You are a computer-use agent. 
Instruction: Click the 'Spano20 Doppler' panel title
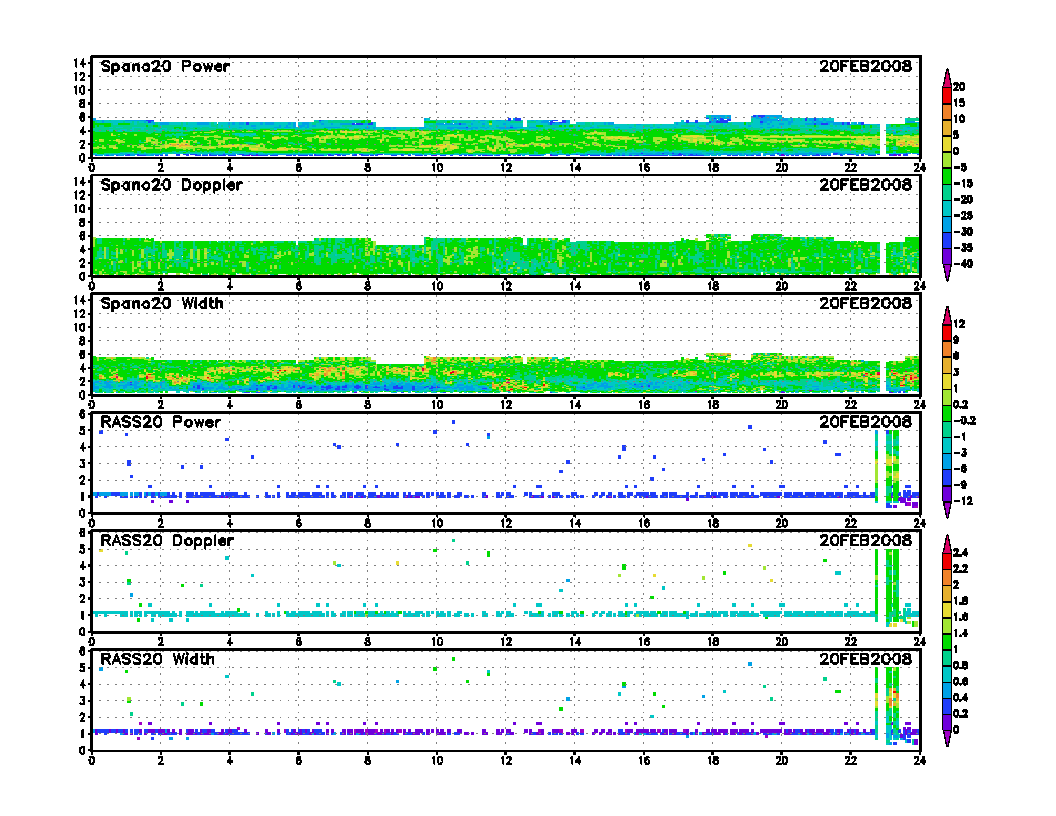pos(171,185)
